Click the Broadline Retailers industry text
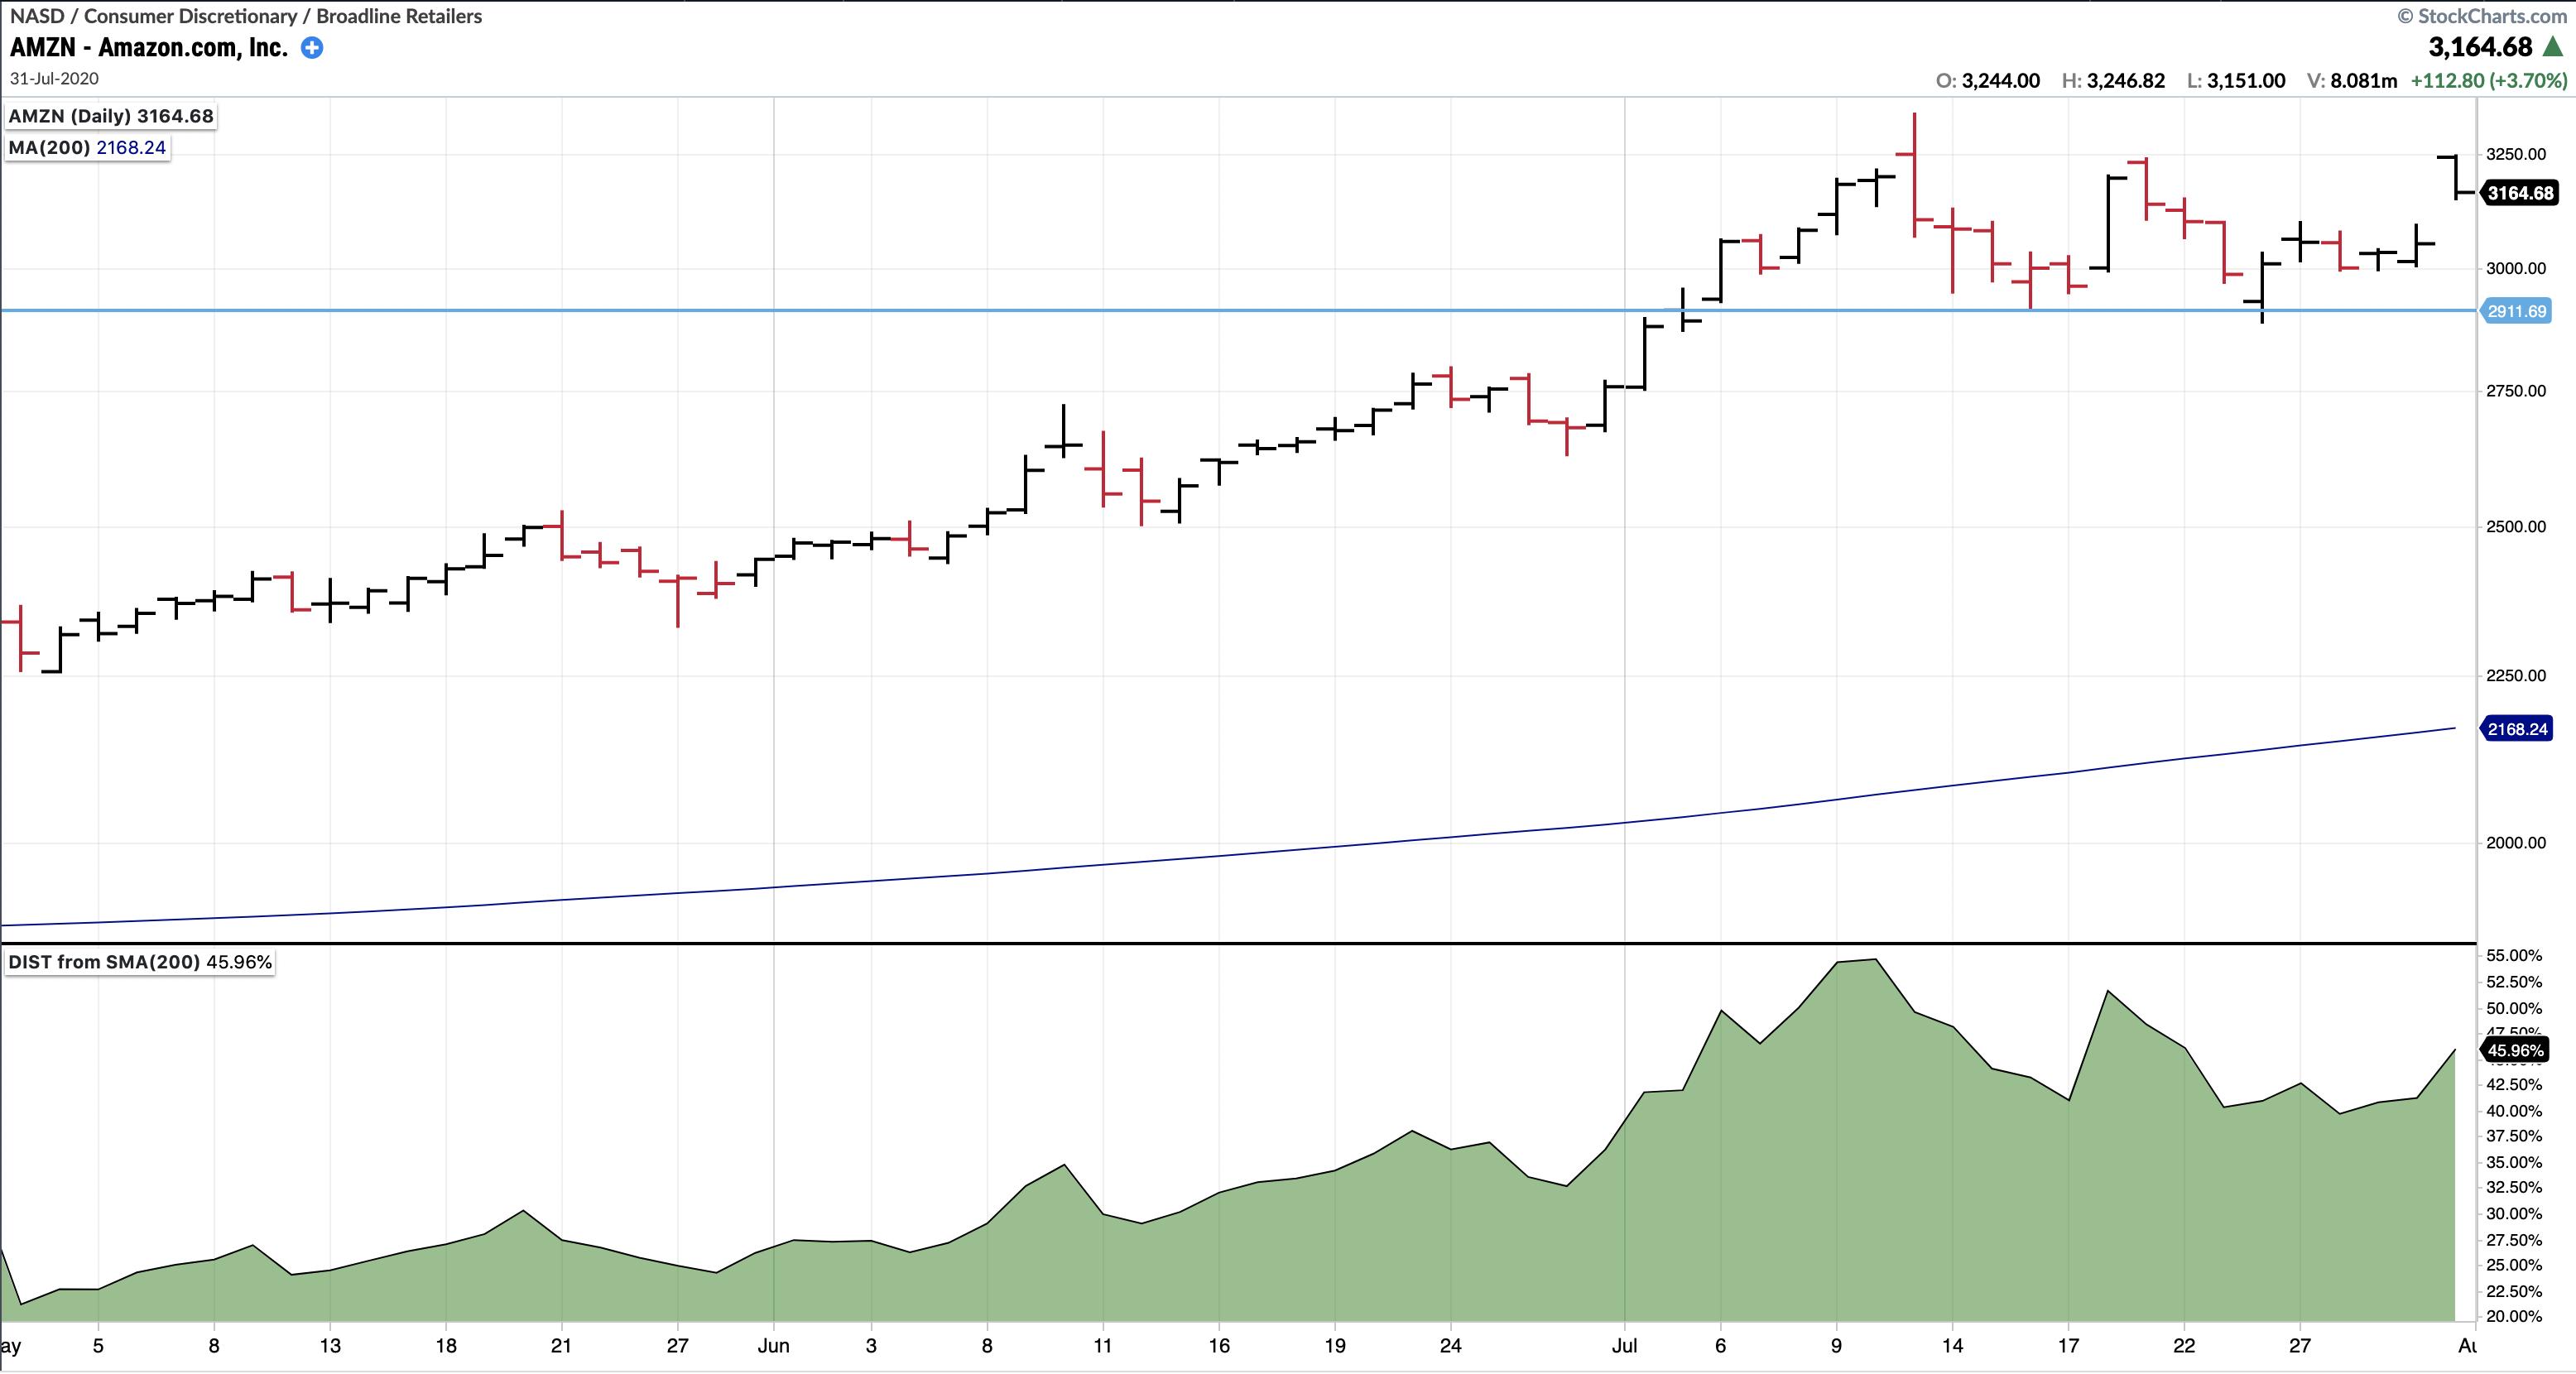 coord(399,16)
